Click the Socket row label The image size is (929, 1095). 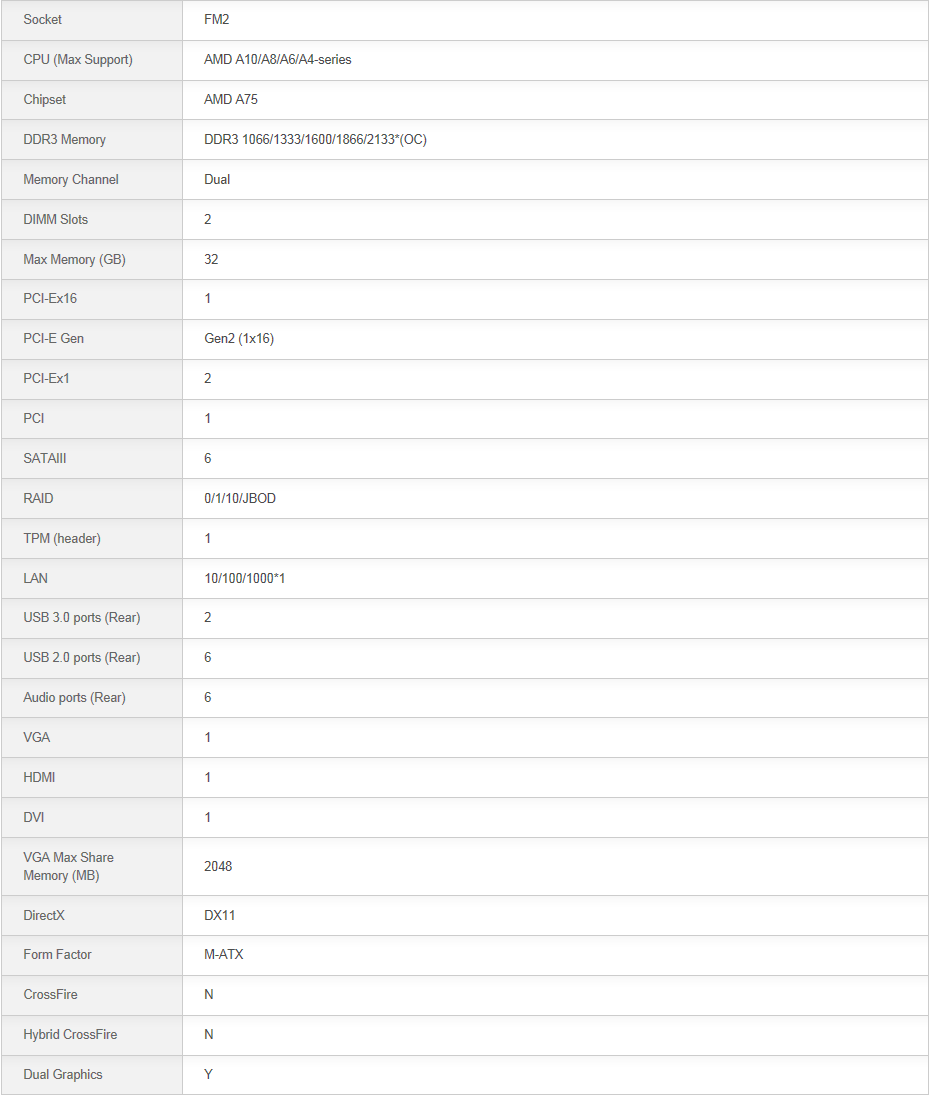pos(43,20)
